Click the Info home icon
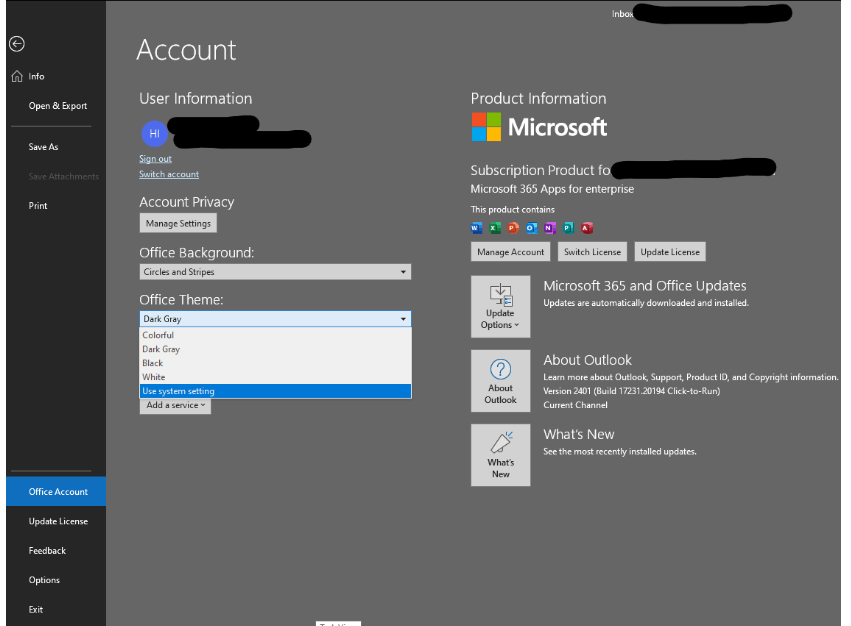851x626 pixels. (17, 76)
